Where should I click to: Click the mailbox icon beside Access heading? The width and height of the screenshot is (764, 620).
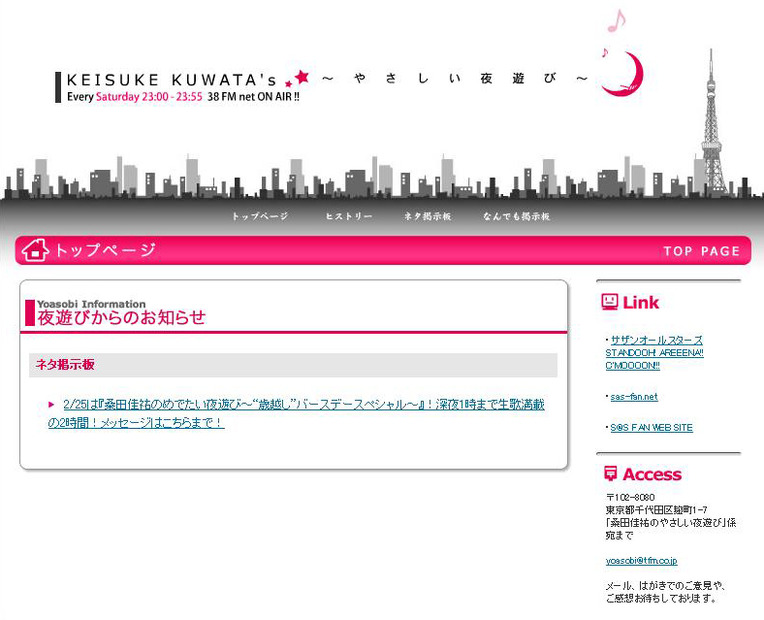610,473
